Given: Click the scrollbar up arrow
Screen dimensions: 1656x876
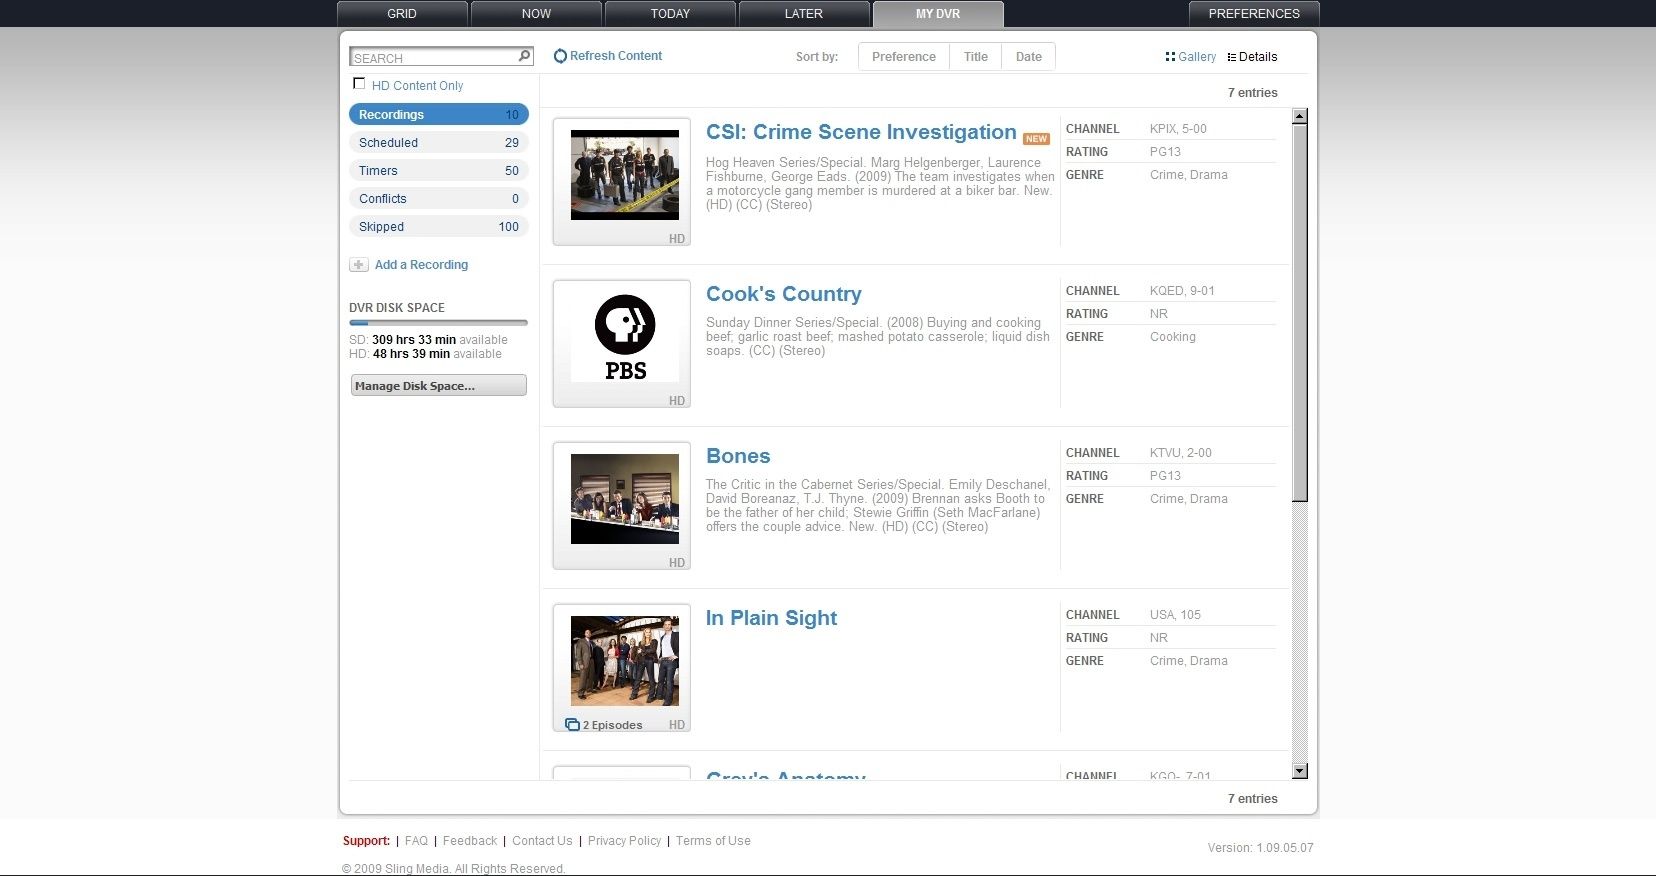Looking at the screenshot, I should tap(1300, 117).
